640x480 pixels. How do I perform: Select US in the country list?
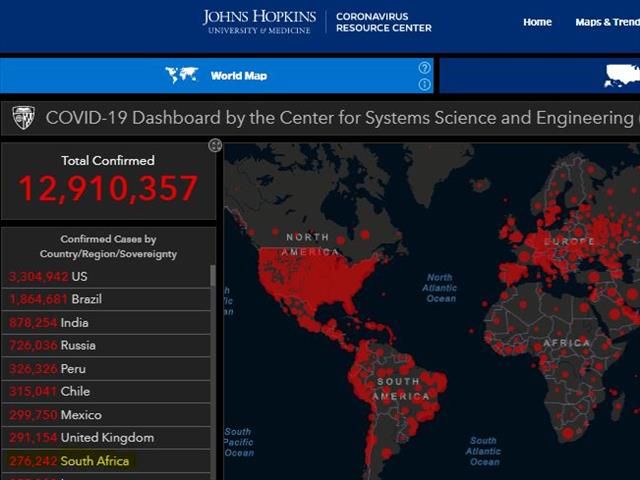pos(106,276)
